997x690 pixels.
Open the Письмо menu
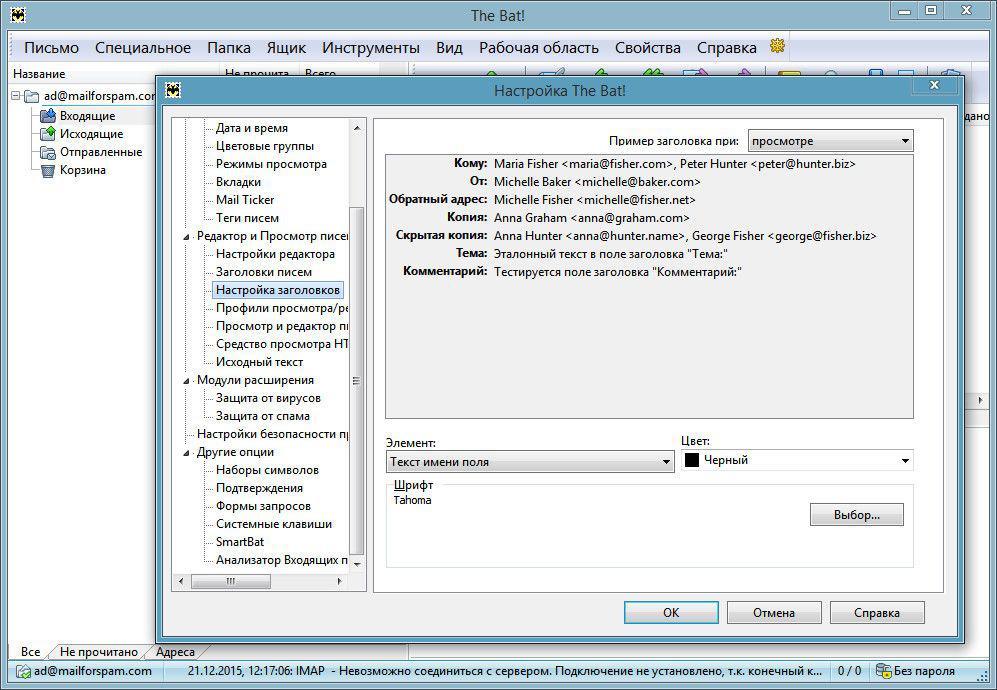52,48
